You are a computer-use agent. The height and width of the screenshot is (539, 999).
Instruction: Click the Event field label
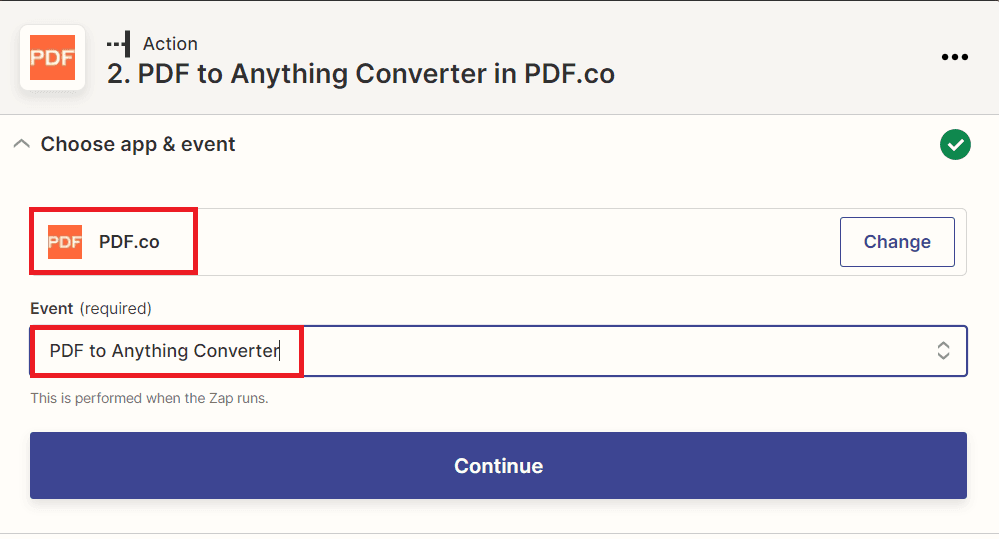[52, 308]
